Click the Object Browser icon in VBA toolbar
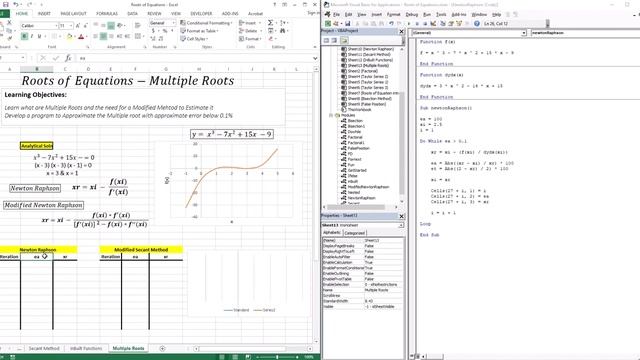The width and height of the screenshot is (640, 360). coord(459,24)
